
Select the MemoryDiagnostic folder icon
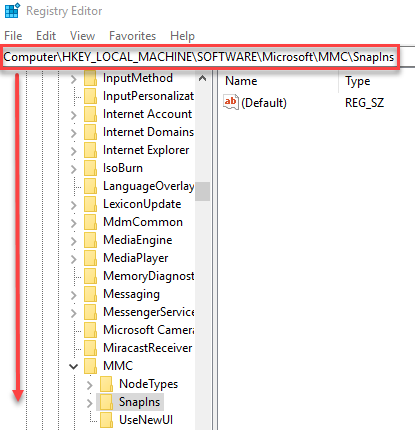click(90, 276)
